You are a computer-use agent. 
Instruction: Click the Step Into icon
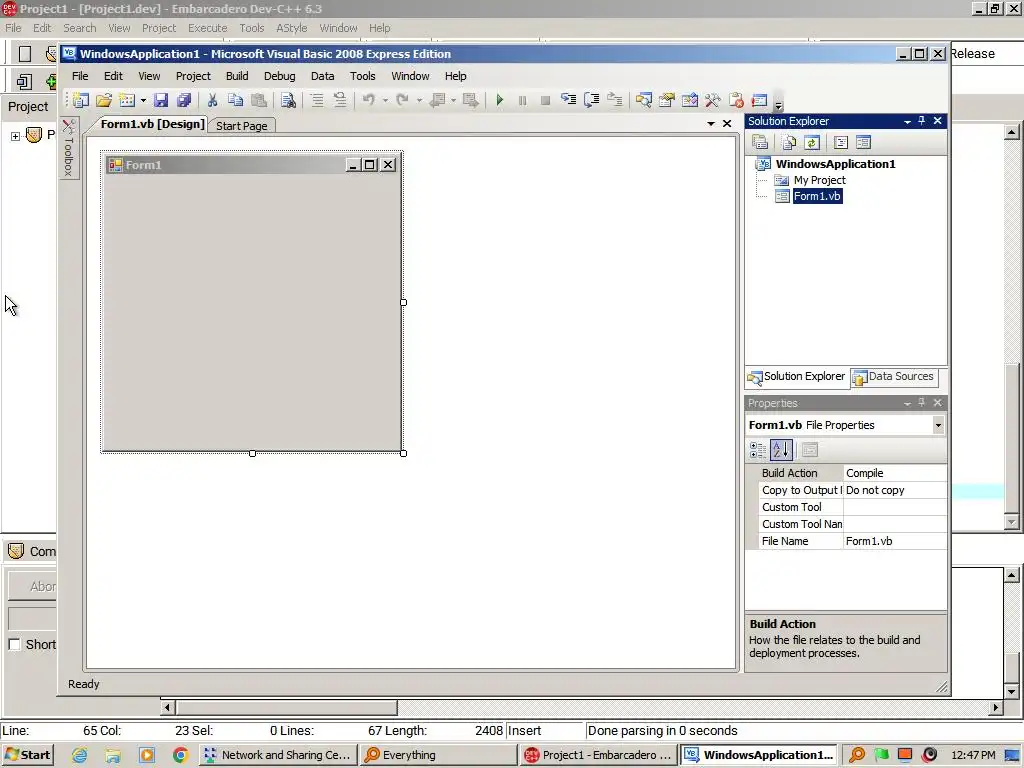click(x=569, y=100)
